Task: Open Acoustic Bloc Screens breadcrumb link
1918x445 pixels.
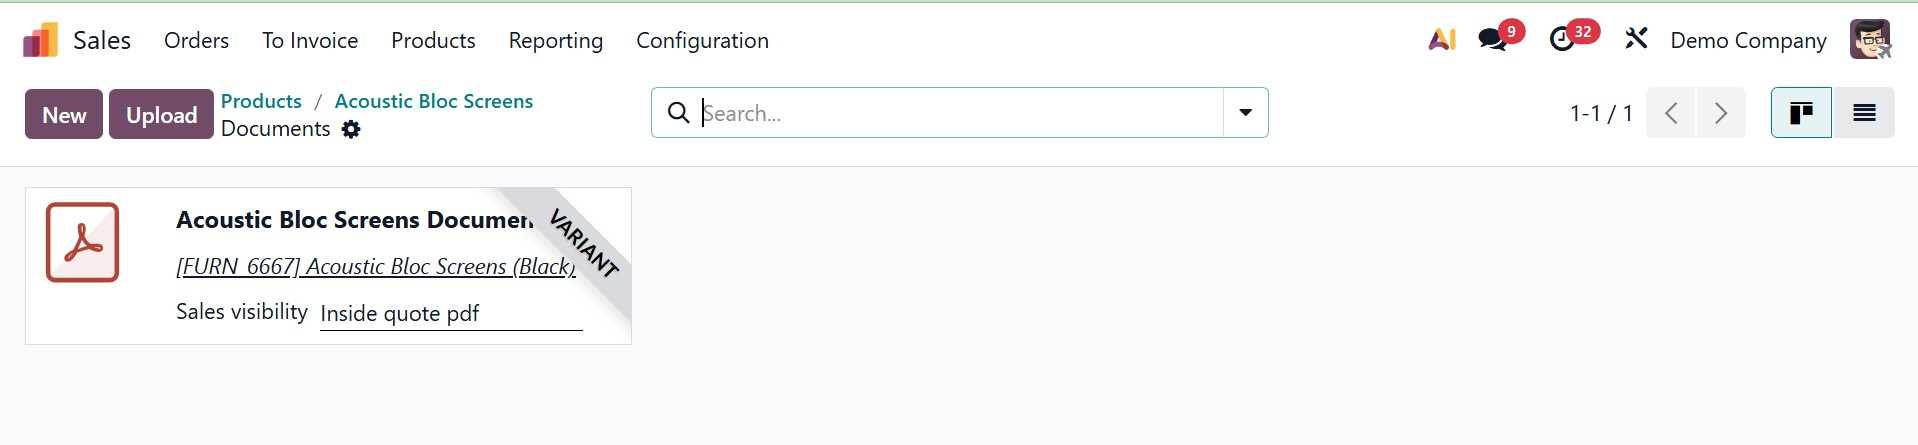Action: [x=433, y=101]
